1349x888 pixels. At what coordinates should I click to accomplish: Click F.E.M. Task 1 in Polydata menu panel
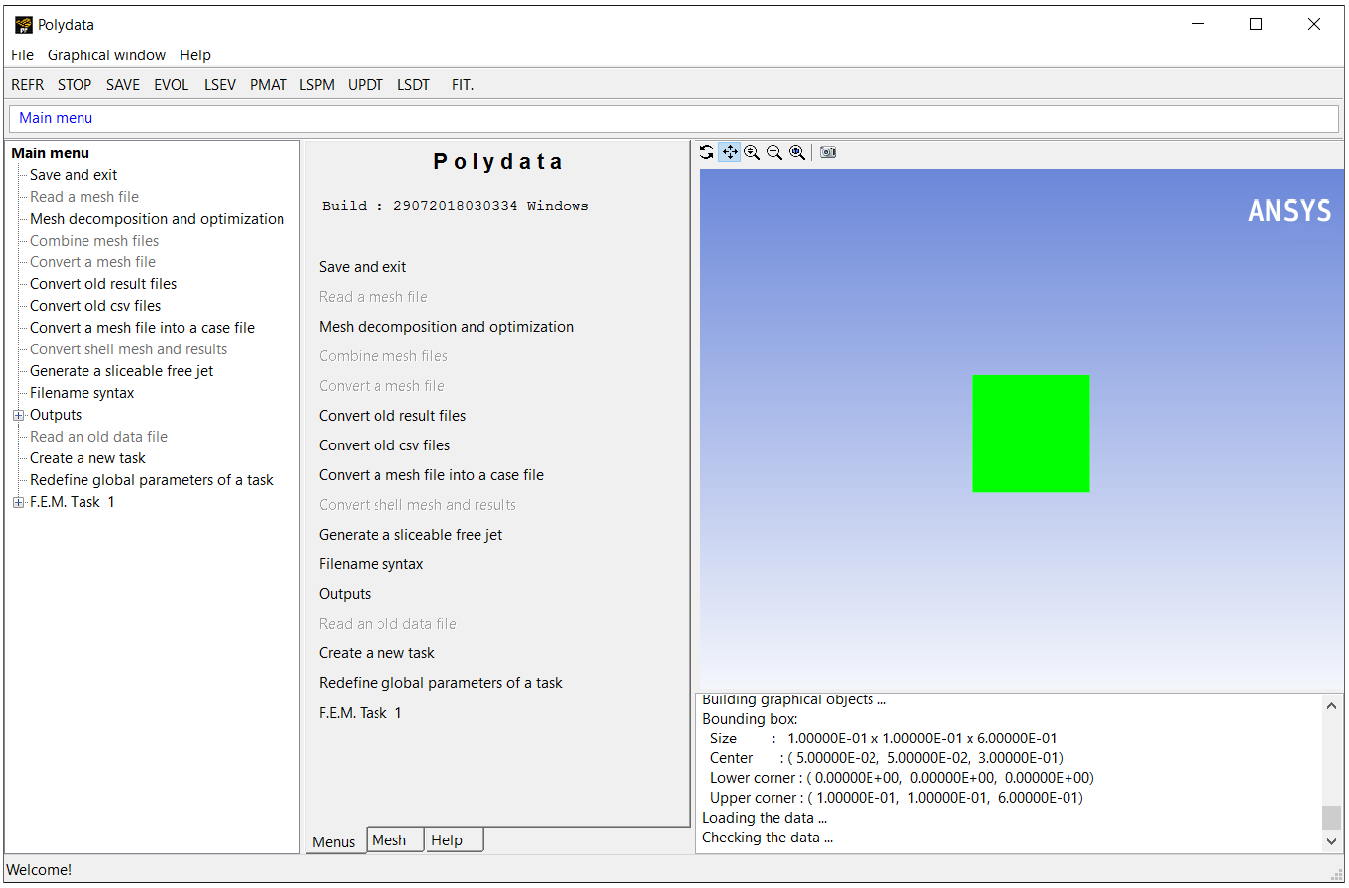click(x=360, y=713)
